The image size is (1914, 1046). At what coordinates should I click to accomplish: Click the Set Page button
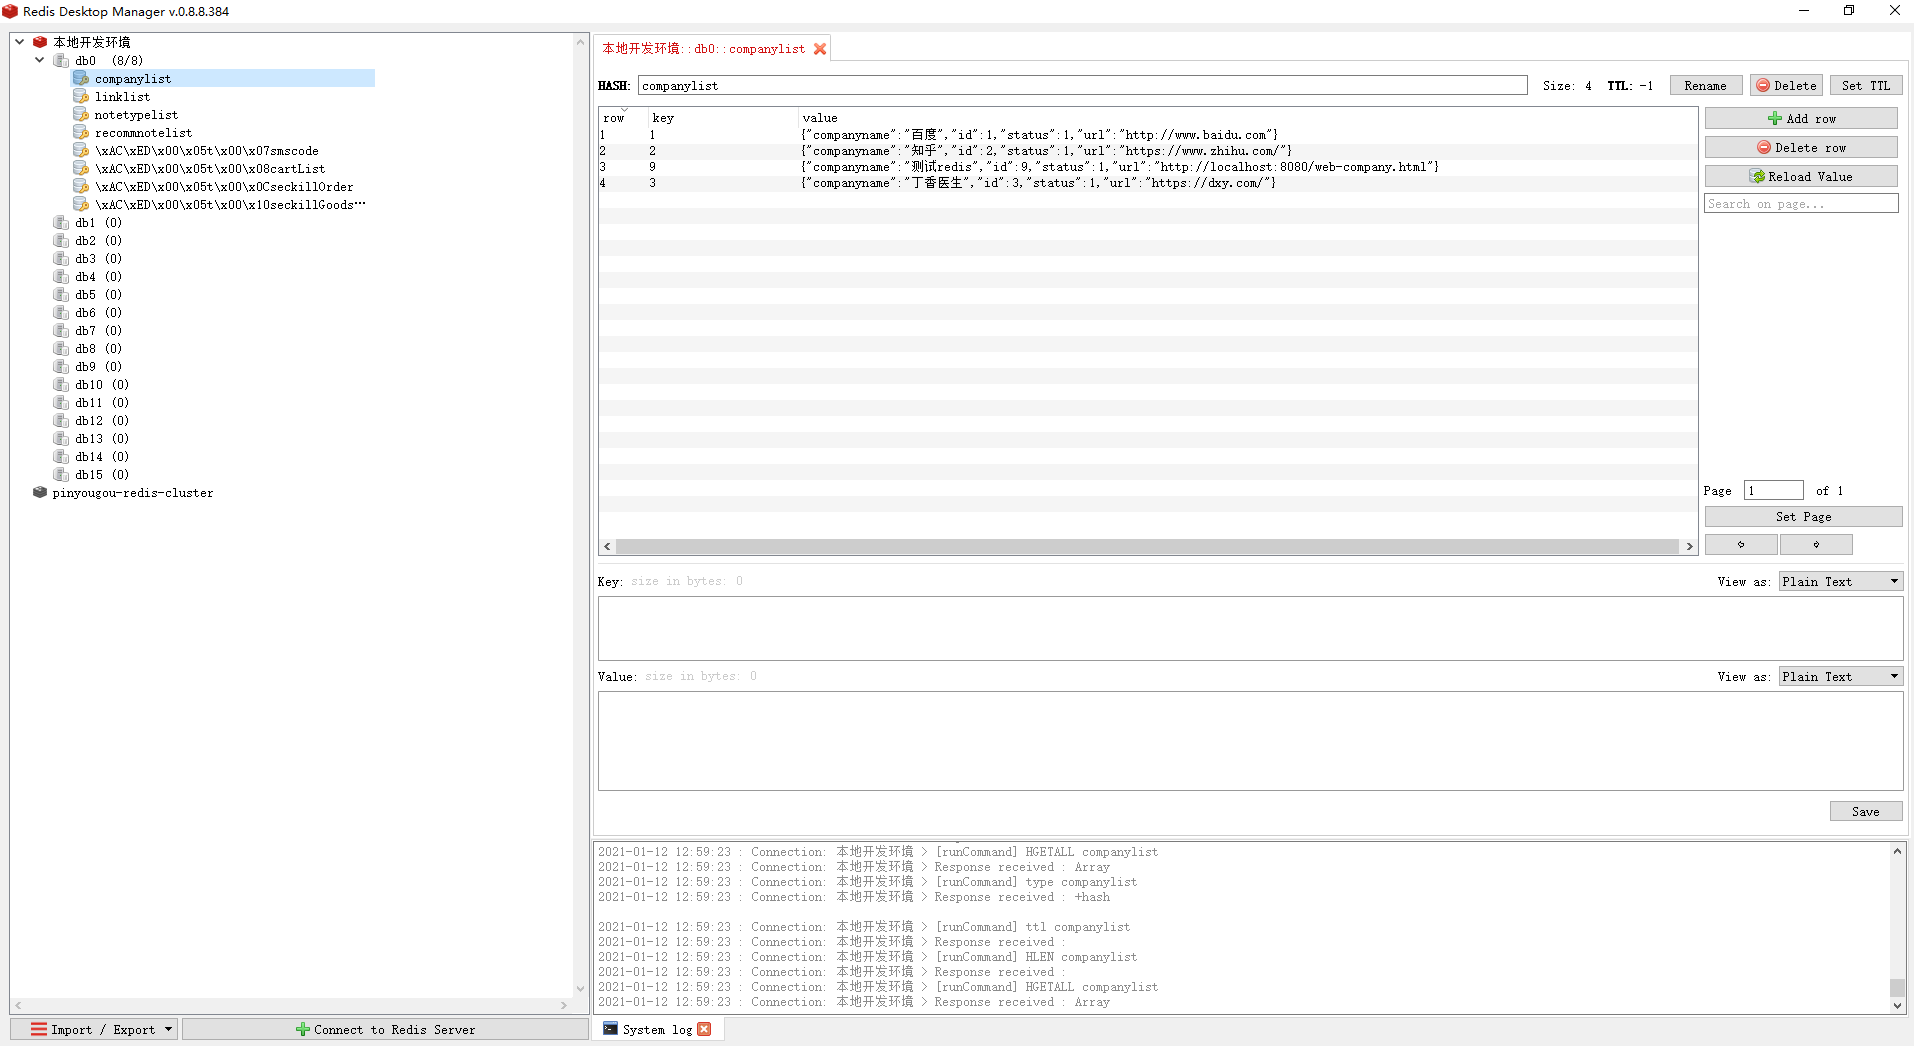1803,516
